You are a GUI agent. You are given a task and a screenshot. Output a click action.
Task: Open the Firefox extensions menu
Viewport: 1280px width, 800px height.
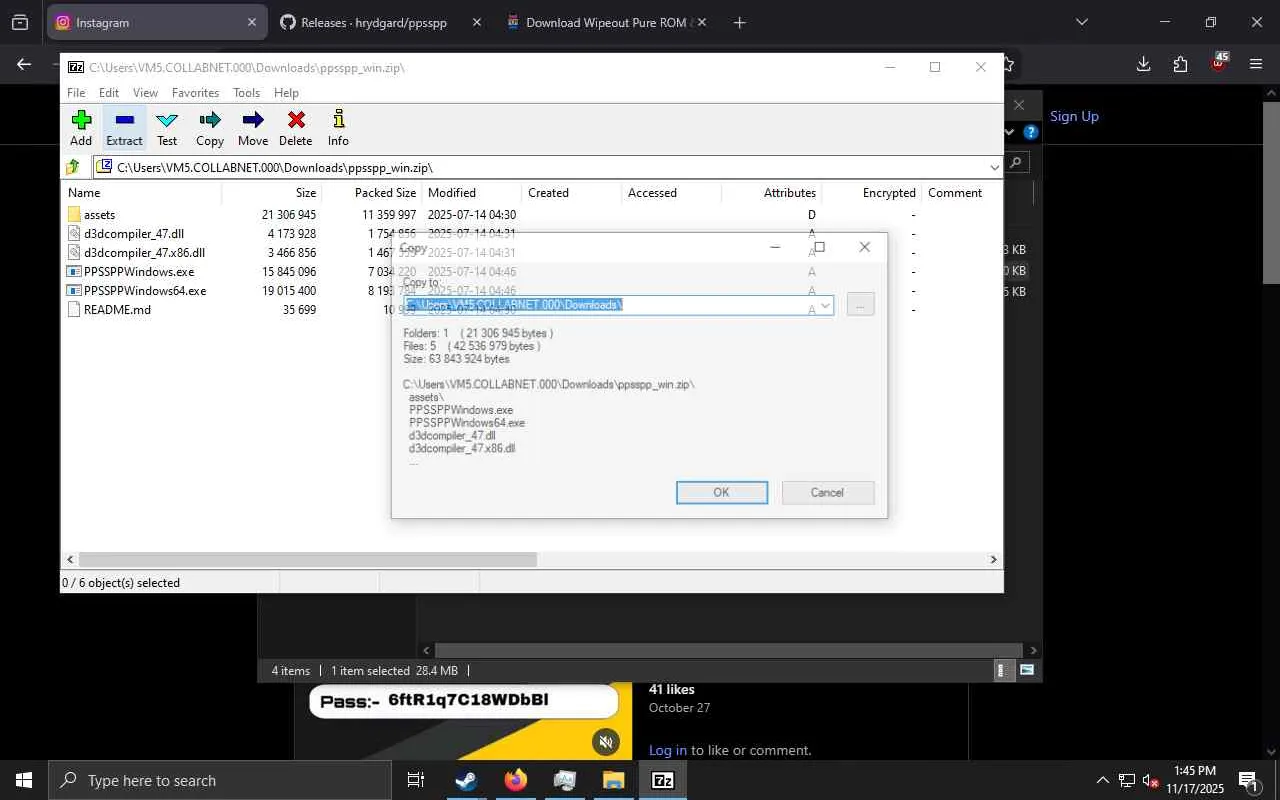coord(1181,64)
